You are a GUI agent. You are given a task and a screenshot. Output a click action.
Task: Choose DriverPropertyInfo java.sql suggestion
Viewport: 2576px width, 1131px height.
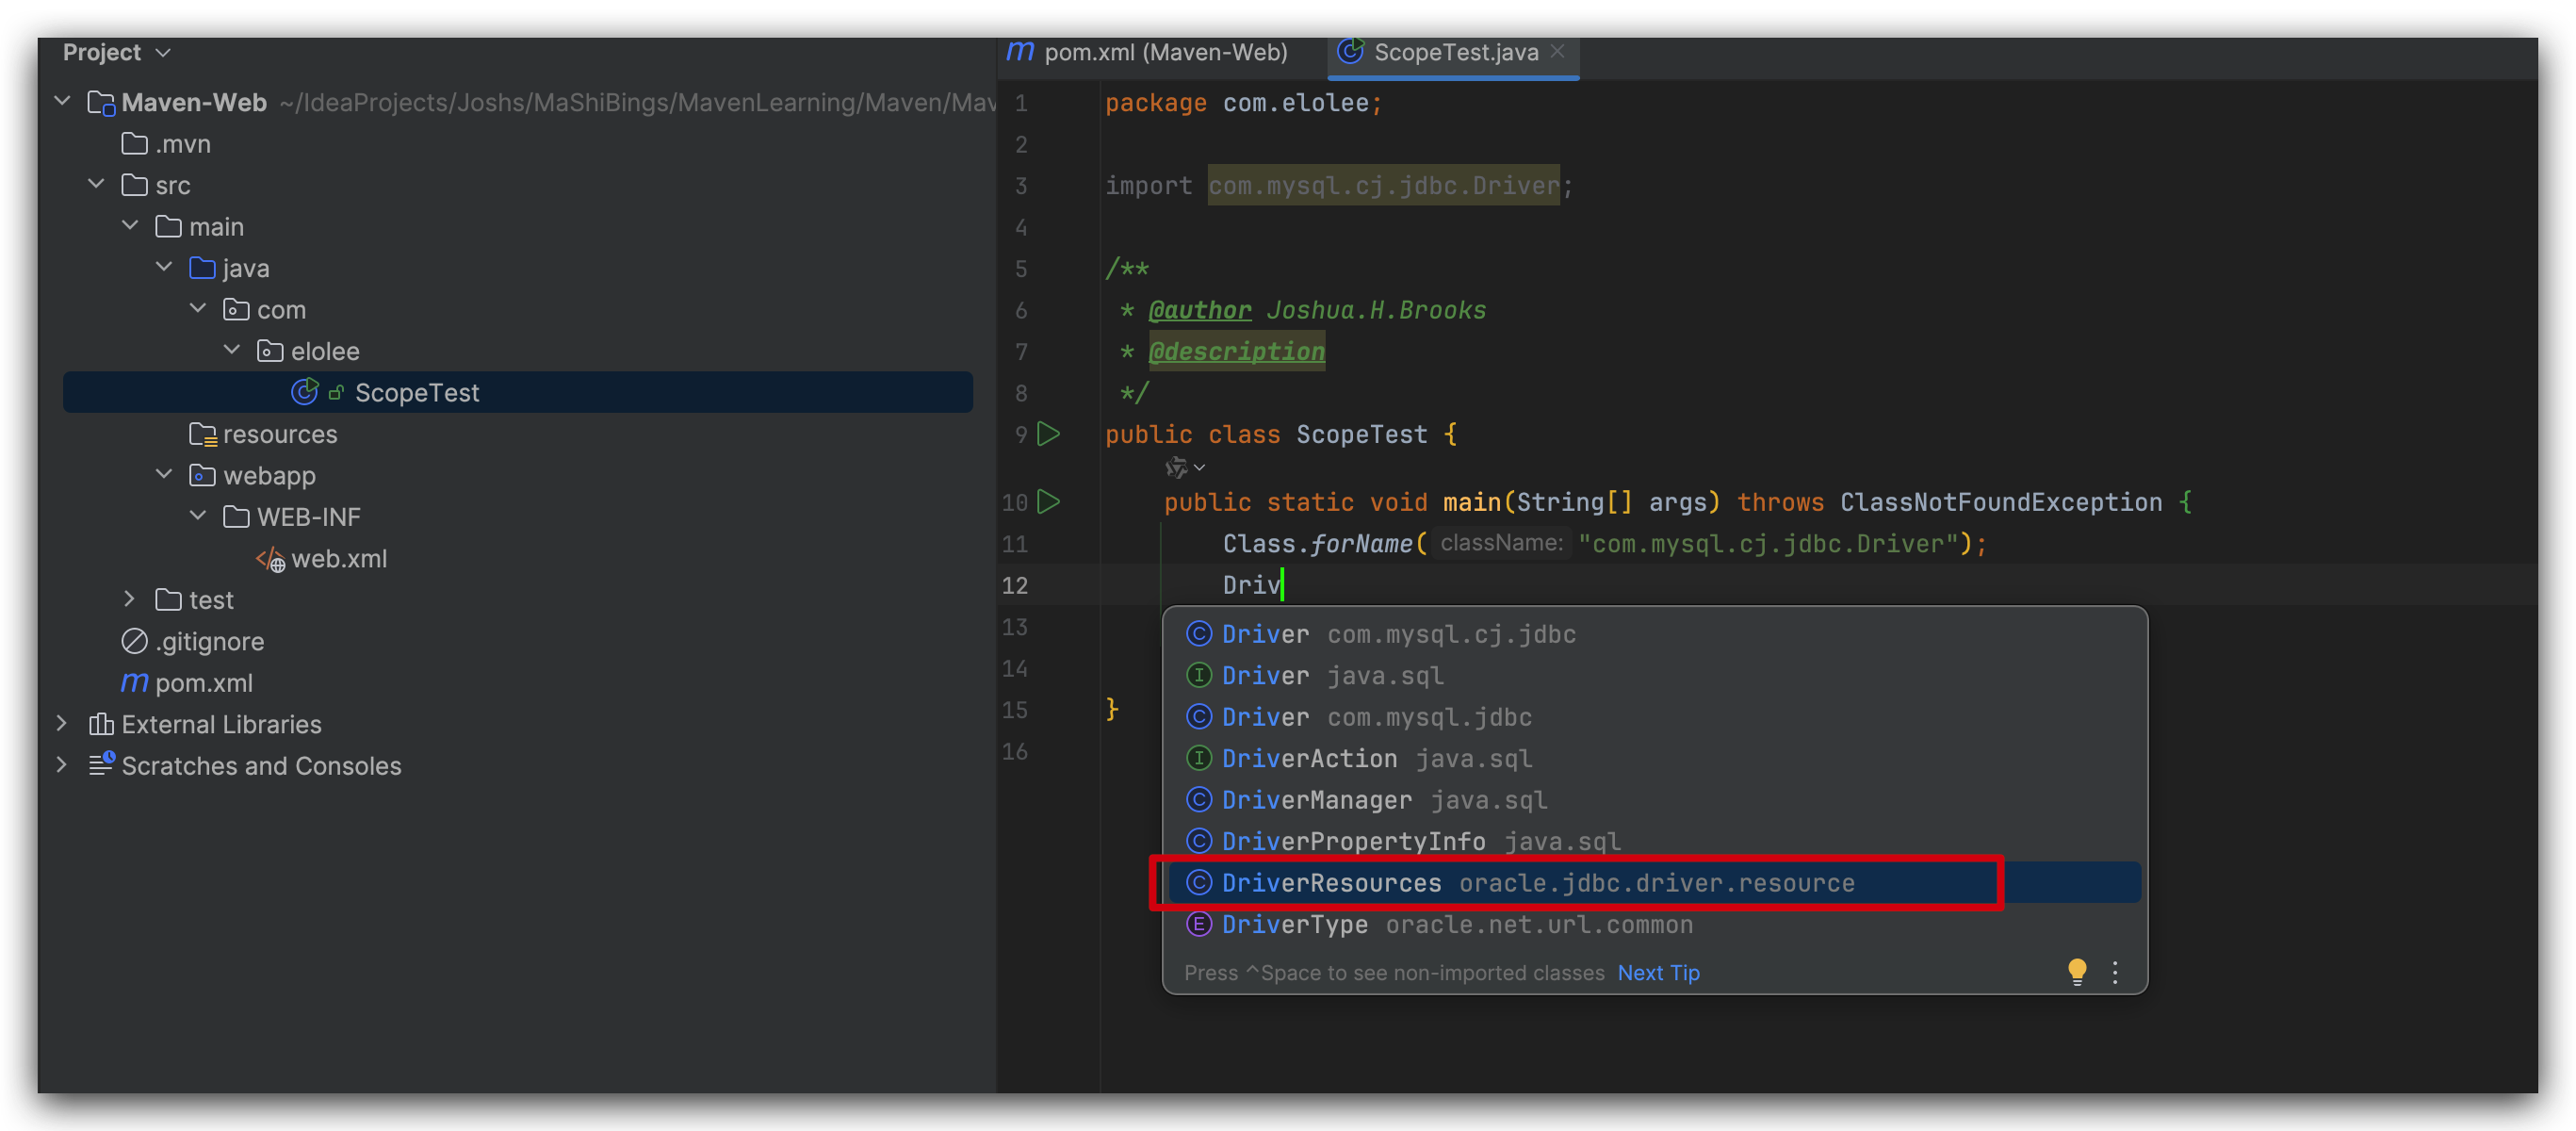pyautogui.click(x=1654, y=841)
